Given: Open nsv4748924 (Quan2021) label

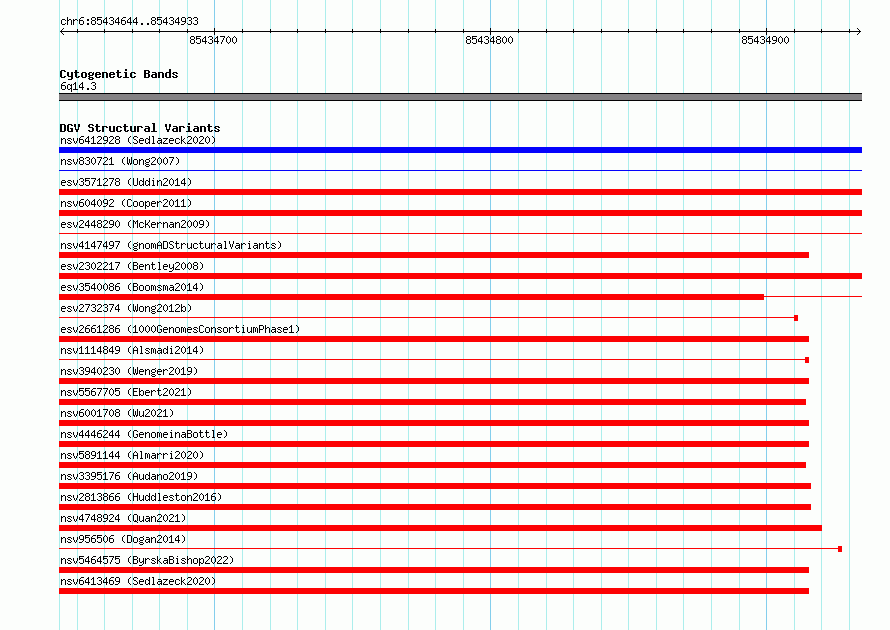Looking at the screenshot, I should pos(123,518).
